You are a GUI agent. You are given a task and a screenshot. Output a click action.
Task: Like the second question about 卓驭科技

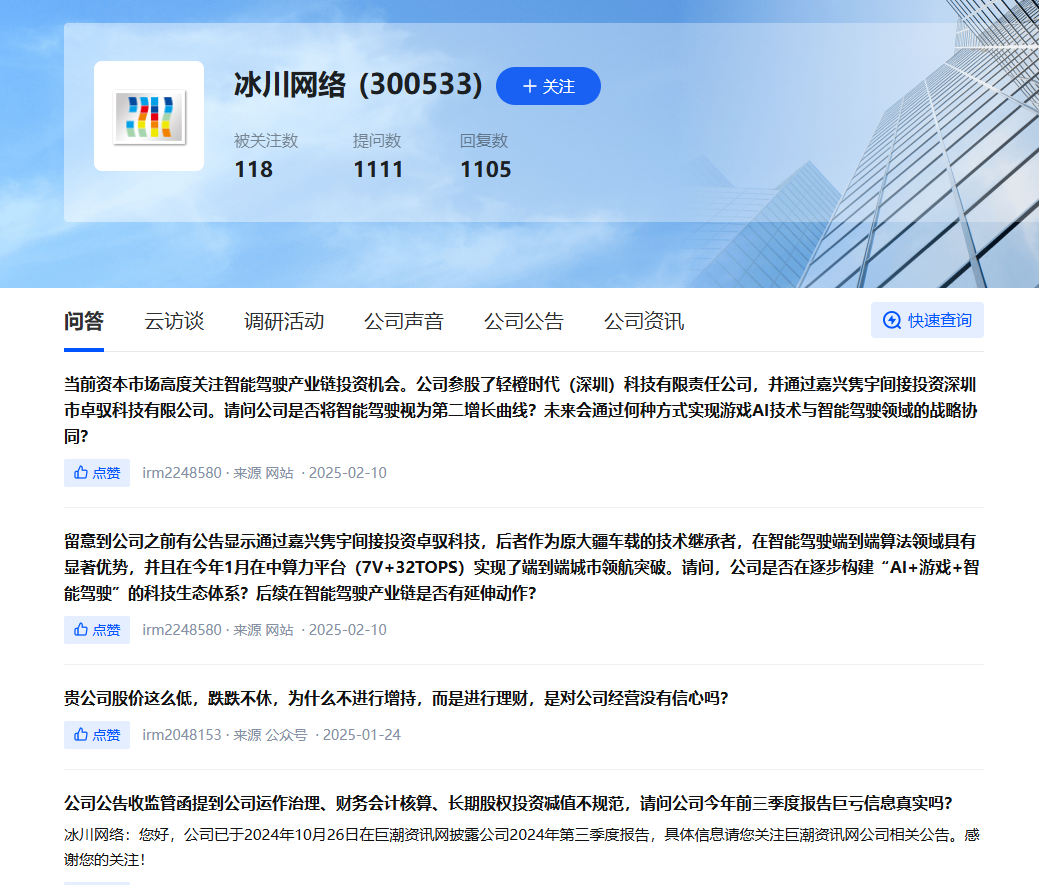pos(97,630)
